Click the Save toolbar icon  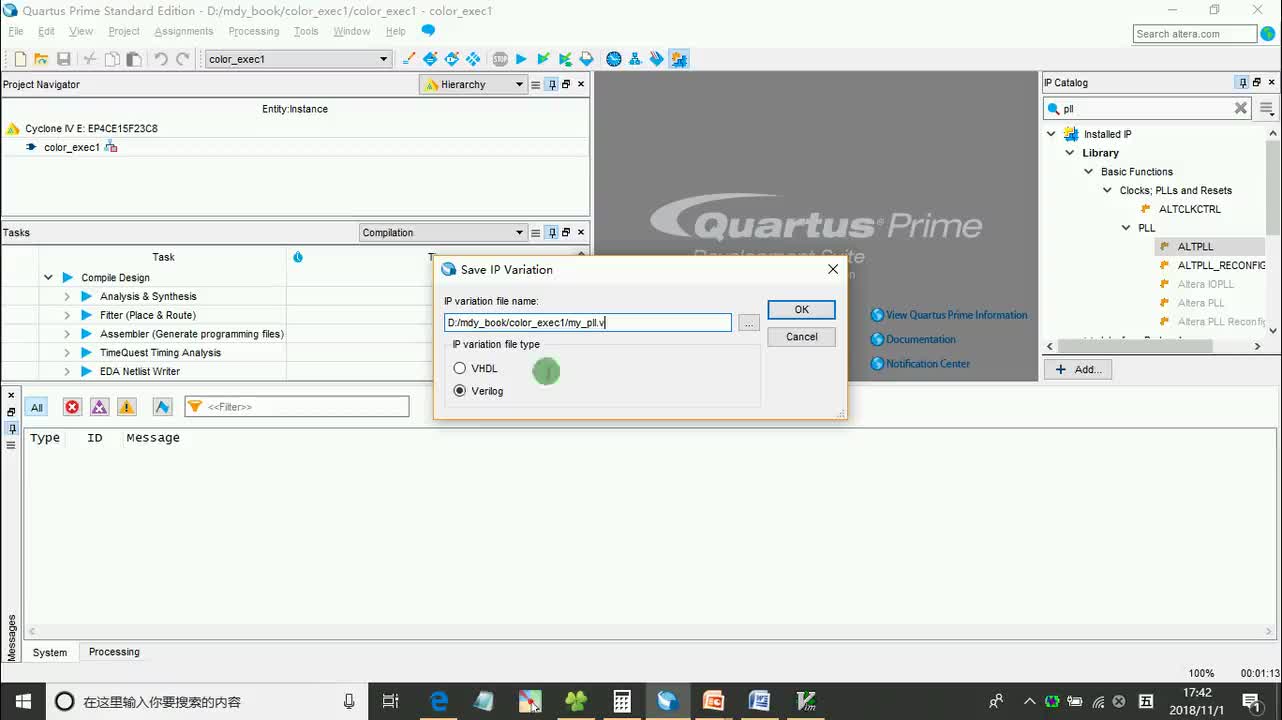coord(63,59)
